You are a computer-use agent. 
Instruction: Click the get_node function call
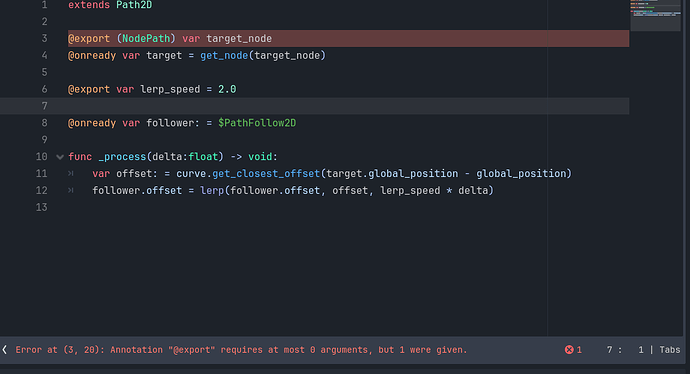tap(224, 55)
